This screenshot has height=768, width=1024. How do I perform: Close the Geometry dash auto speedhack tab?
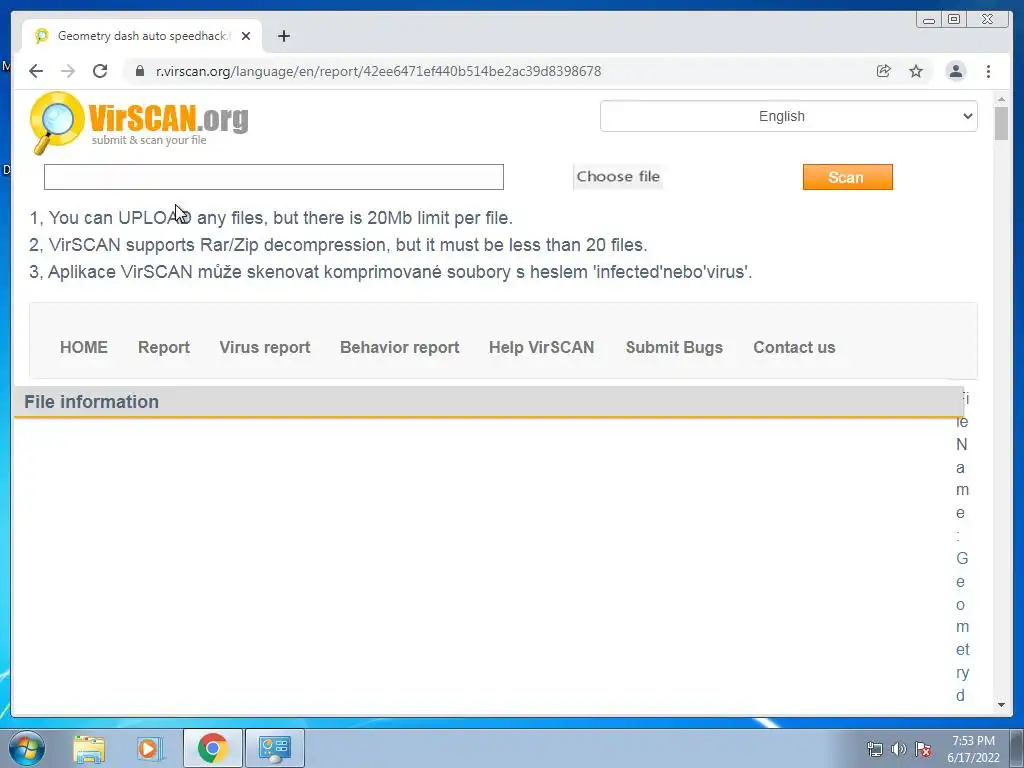coord(246,36)
